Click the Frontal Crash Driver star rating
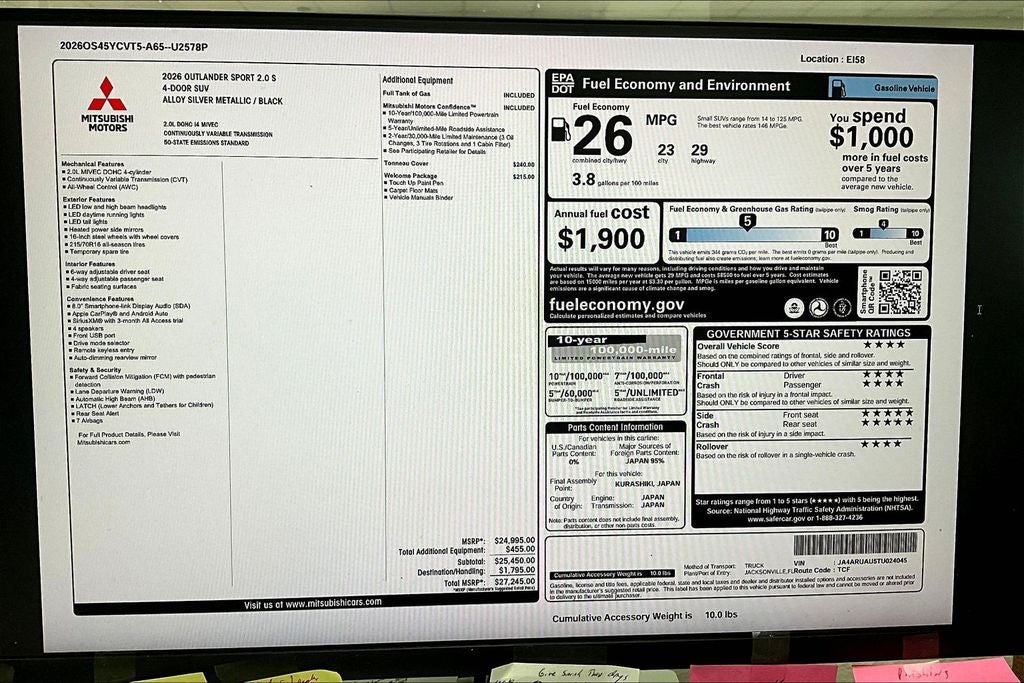The image size is (1024, 683). pyautogui.click(x=883, y=374)
